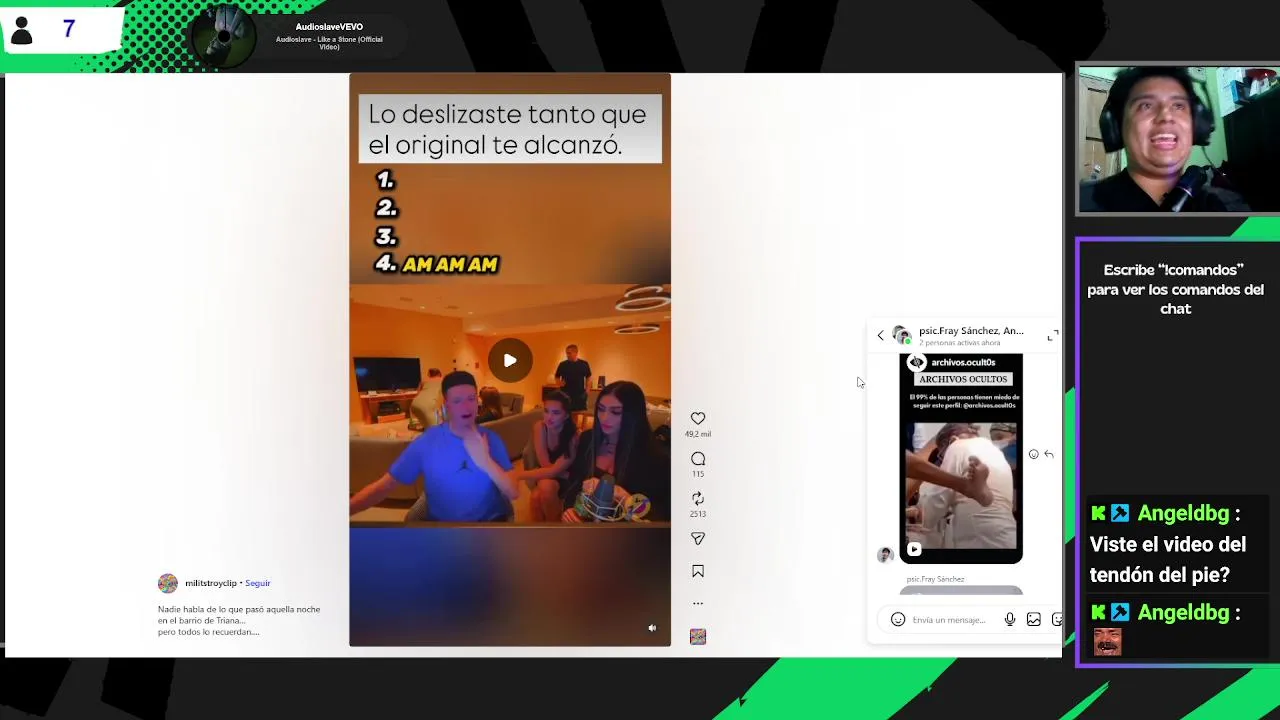Open the group chat avatar in the header
Viewport: 1280px width, 720px height.
901,335
